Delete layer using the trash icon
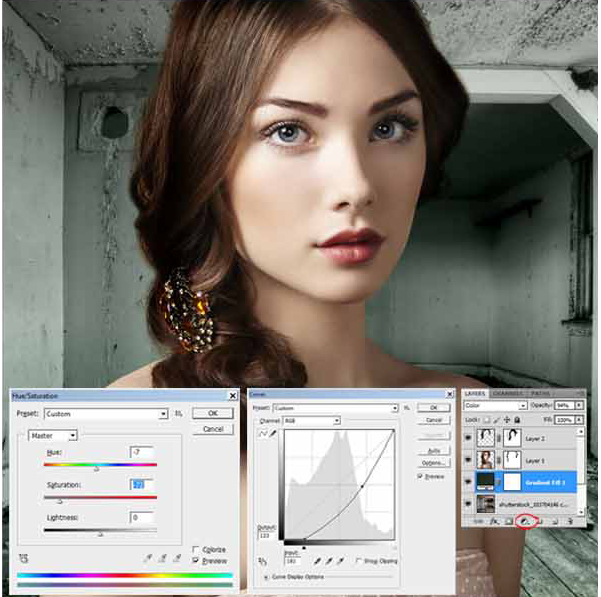The width and height of the screenshot is (601, 597). (x=570, y=522)
